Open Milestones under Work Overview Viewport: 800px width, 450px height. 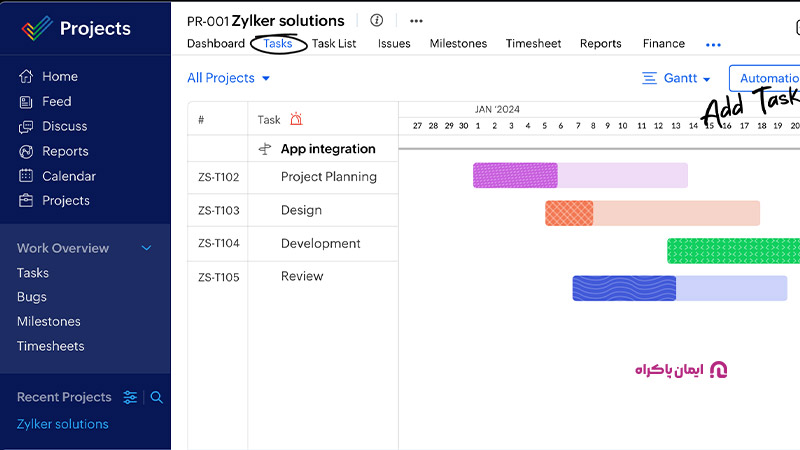(x=48, y=321)
